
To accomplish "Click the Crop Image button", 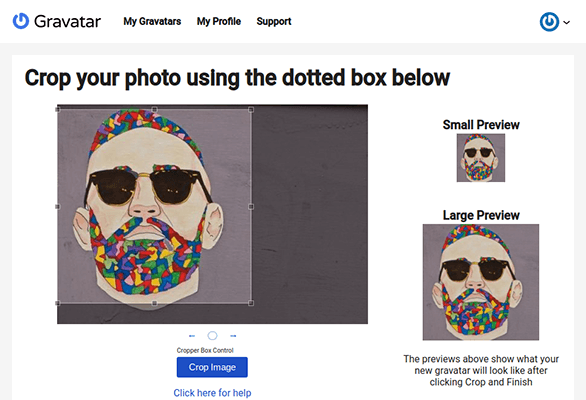I will point(212,367).
